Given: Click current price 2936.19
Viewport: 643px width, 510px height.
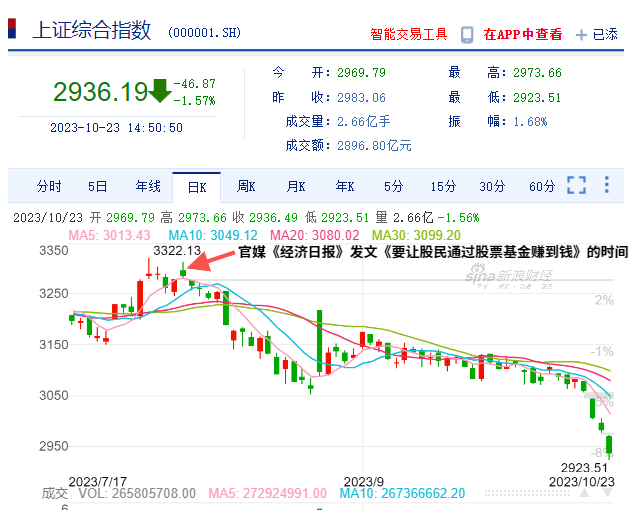Looking at the screenshot, I should tap(100, 91).
